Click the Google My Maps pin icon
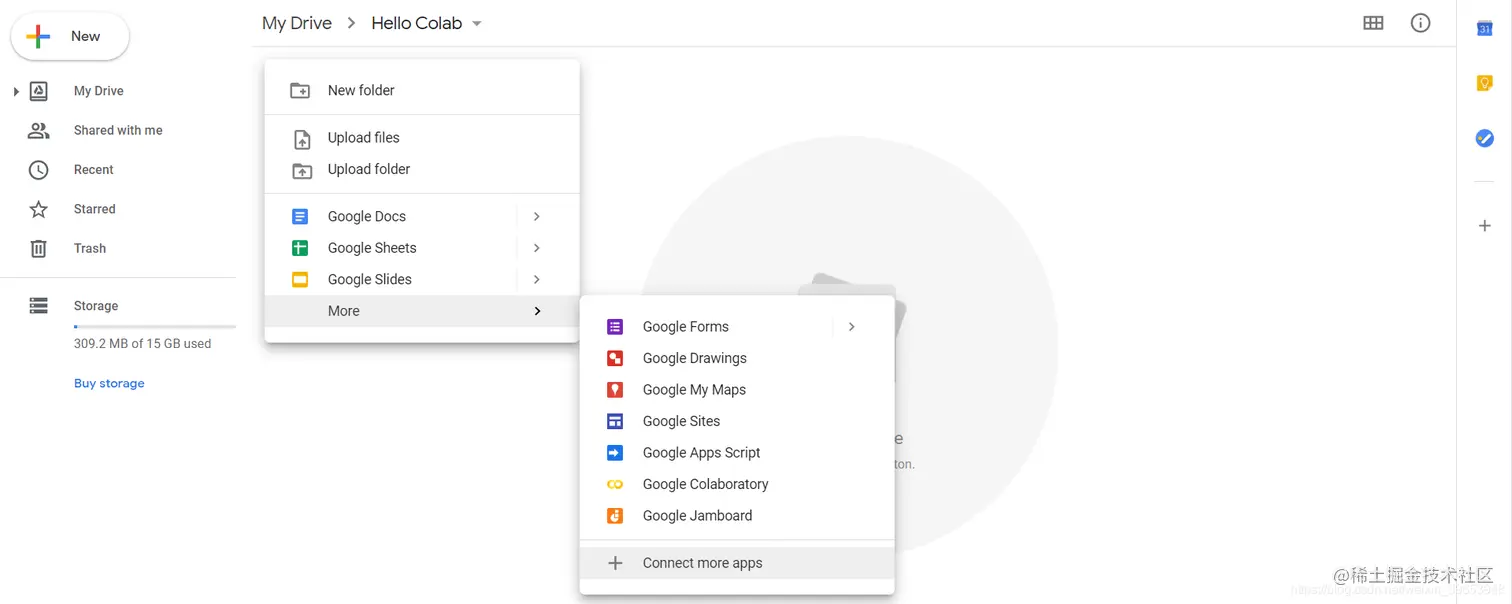 pos(615,390)
